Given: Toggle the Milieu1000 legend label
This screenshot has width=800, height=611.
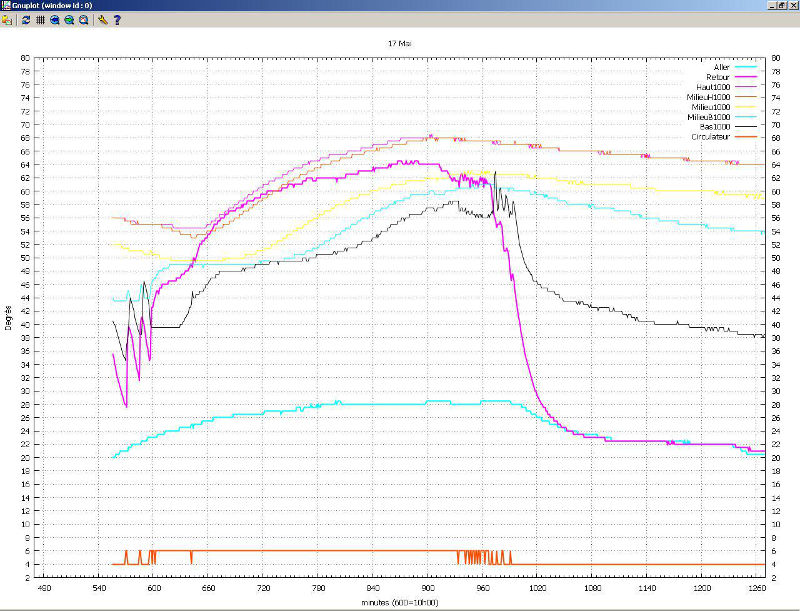Looking at the screenshot, I should (x=713, y=107).
